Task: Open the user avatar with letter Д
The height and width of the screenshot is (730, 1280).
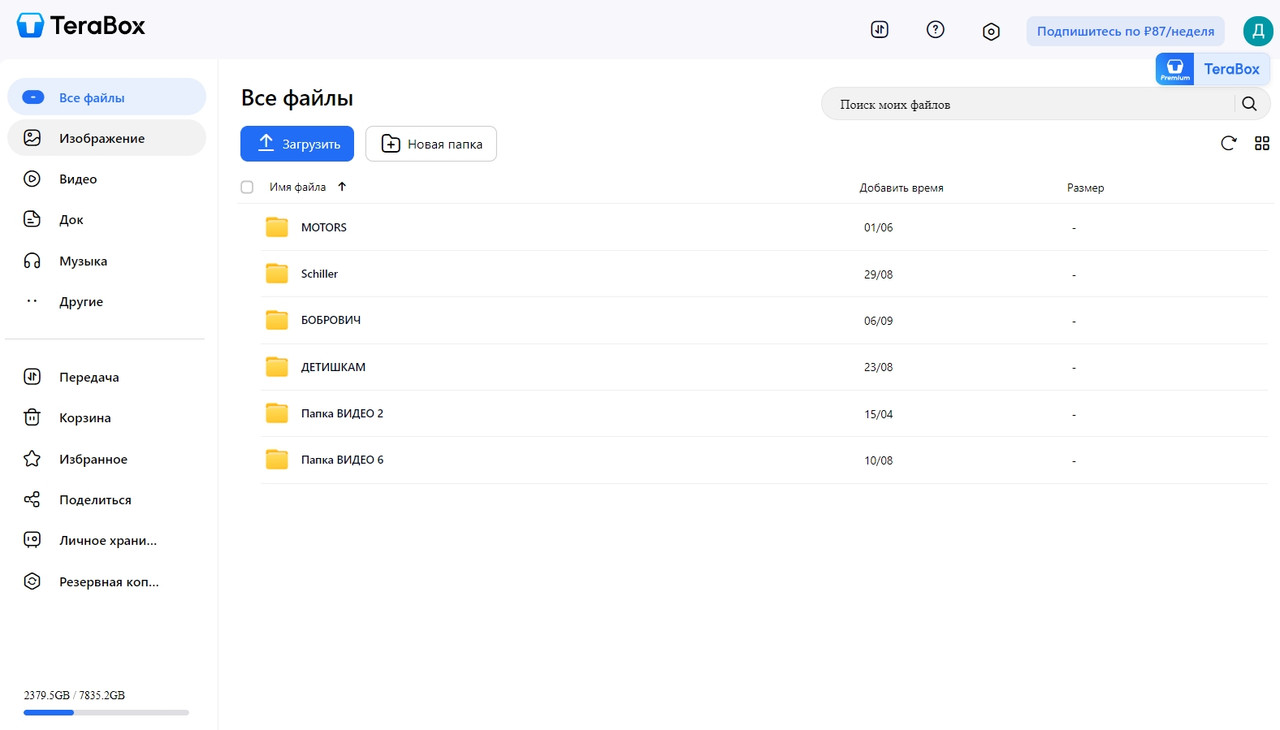Action: pos(1258,31)
